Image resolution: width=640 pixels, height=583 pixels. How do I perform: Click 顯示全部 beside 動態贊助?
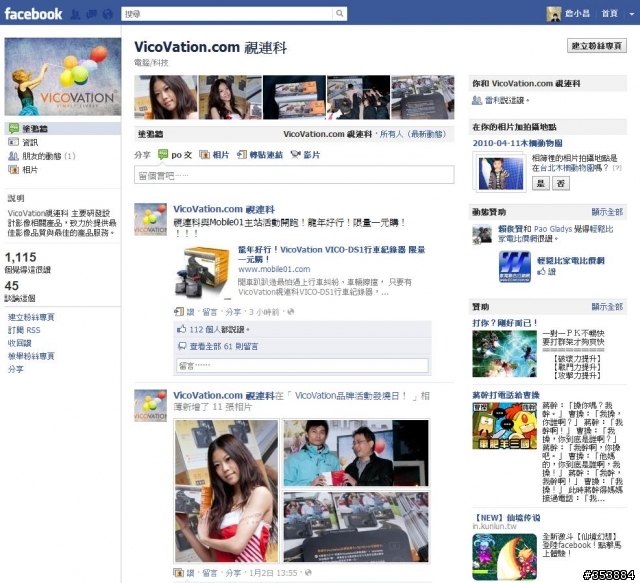click(x=607, y=212)
